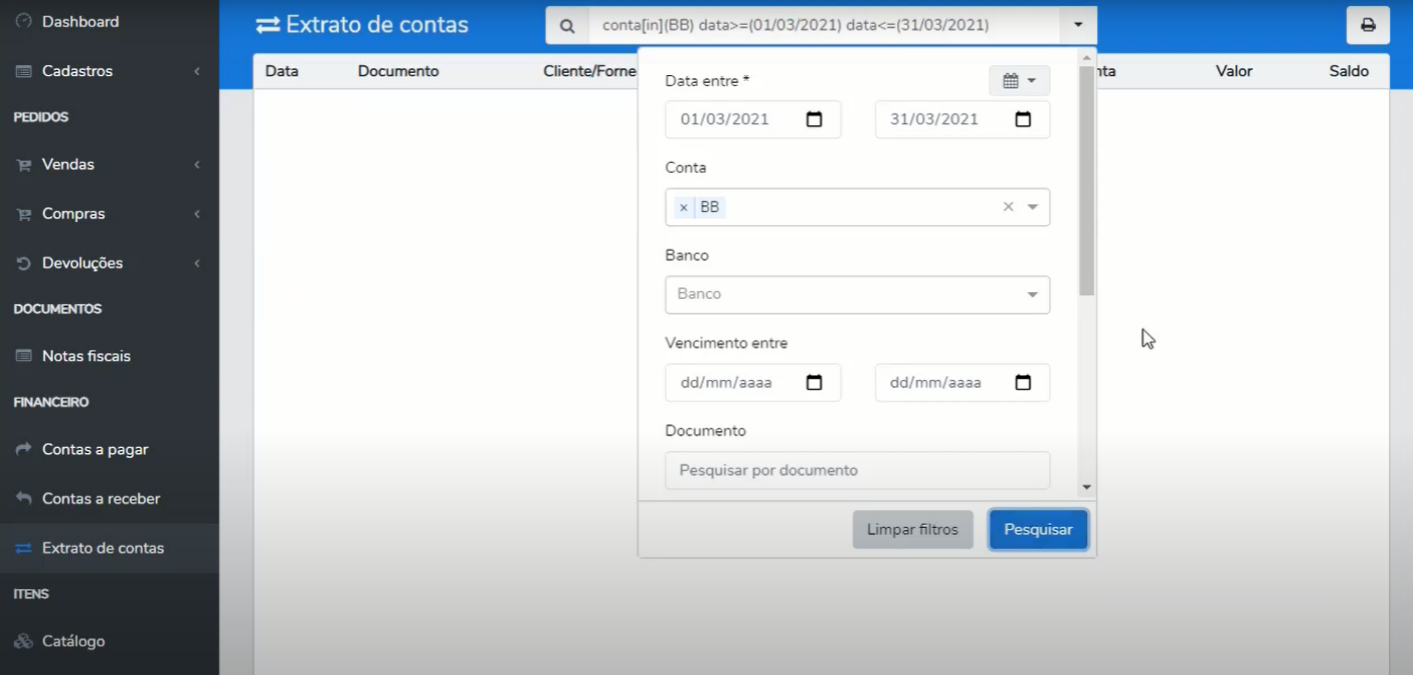Click the Extrato de contas exchange icon

point(24,548)
